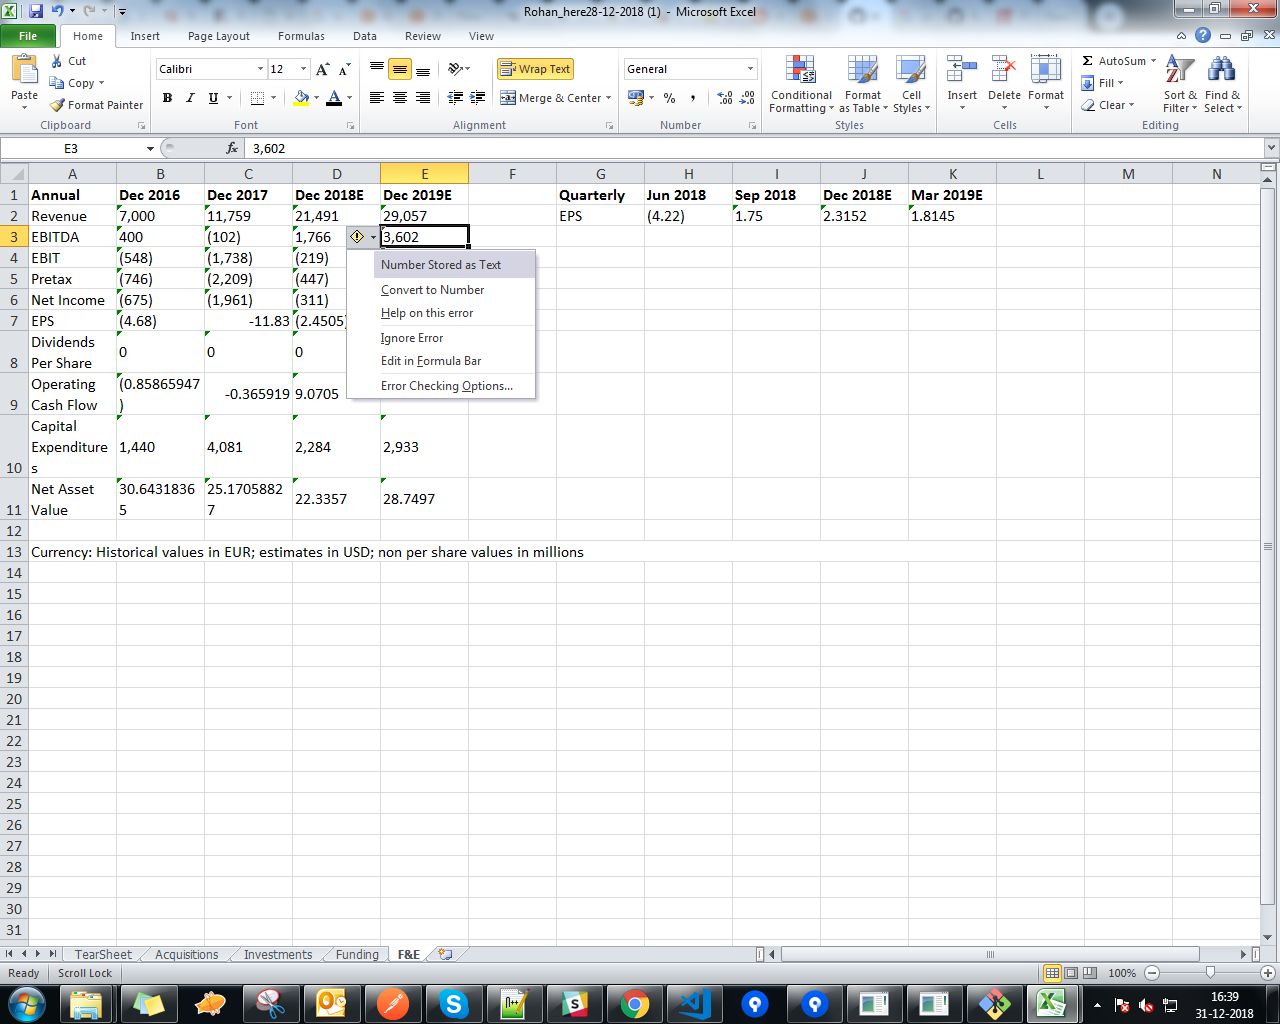Open Cell Styles gallery

point(911,85)
